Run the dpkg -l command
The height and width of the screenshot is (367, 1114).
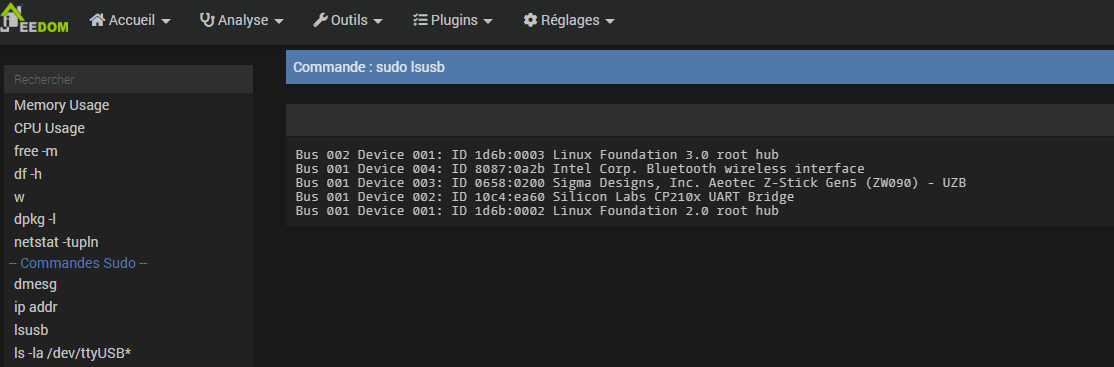[35, 219]
